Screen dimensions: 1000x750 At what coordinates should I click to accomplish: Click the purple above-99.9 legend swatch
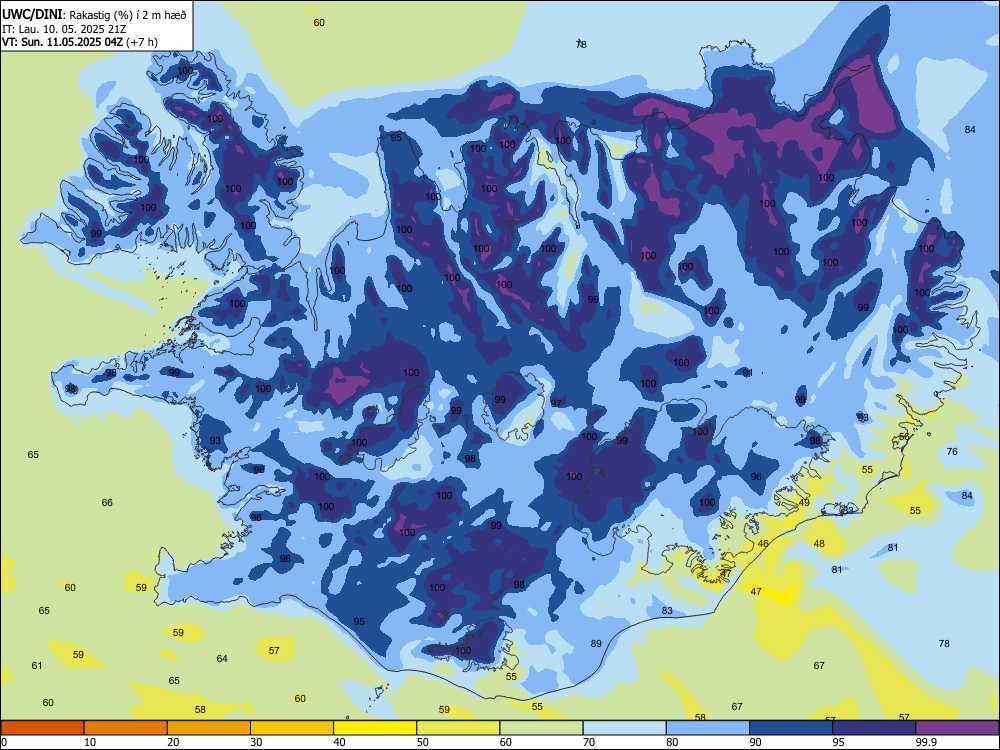tap(957, 728)
